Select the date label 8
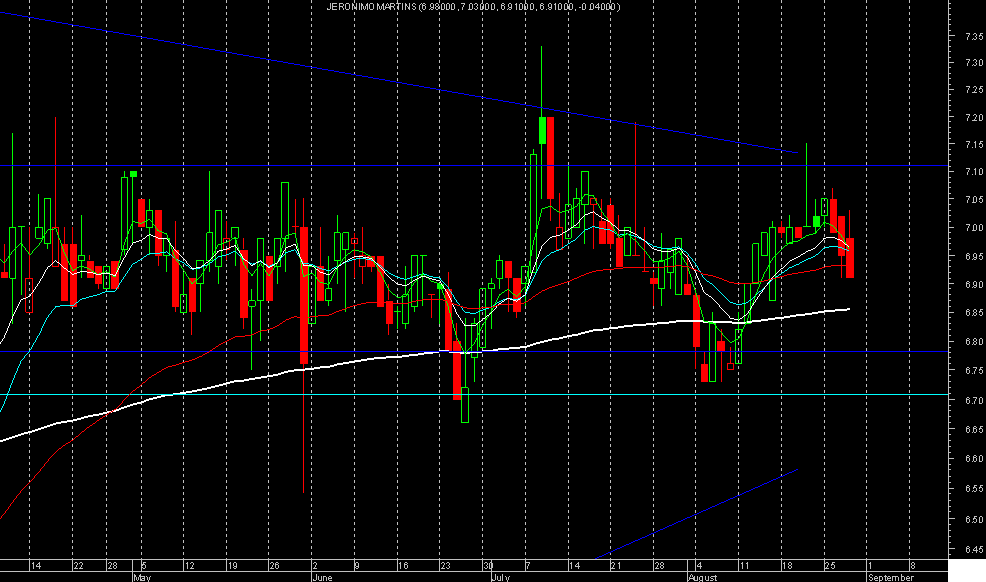Viewport: 986px width, 582px height. tap(913, 566)
